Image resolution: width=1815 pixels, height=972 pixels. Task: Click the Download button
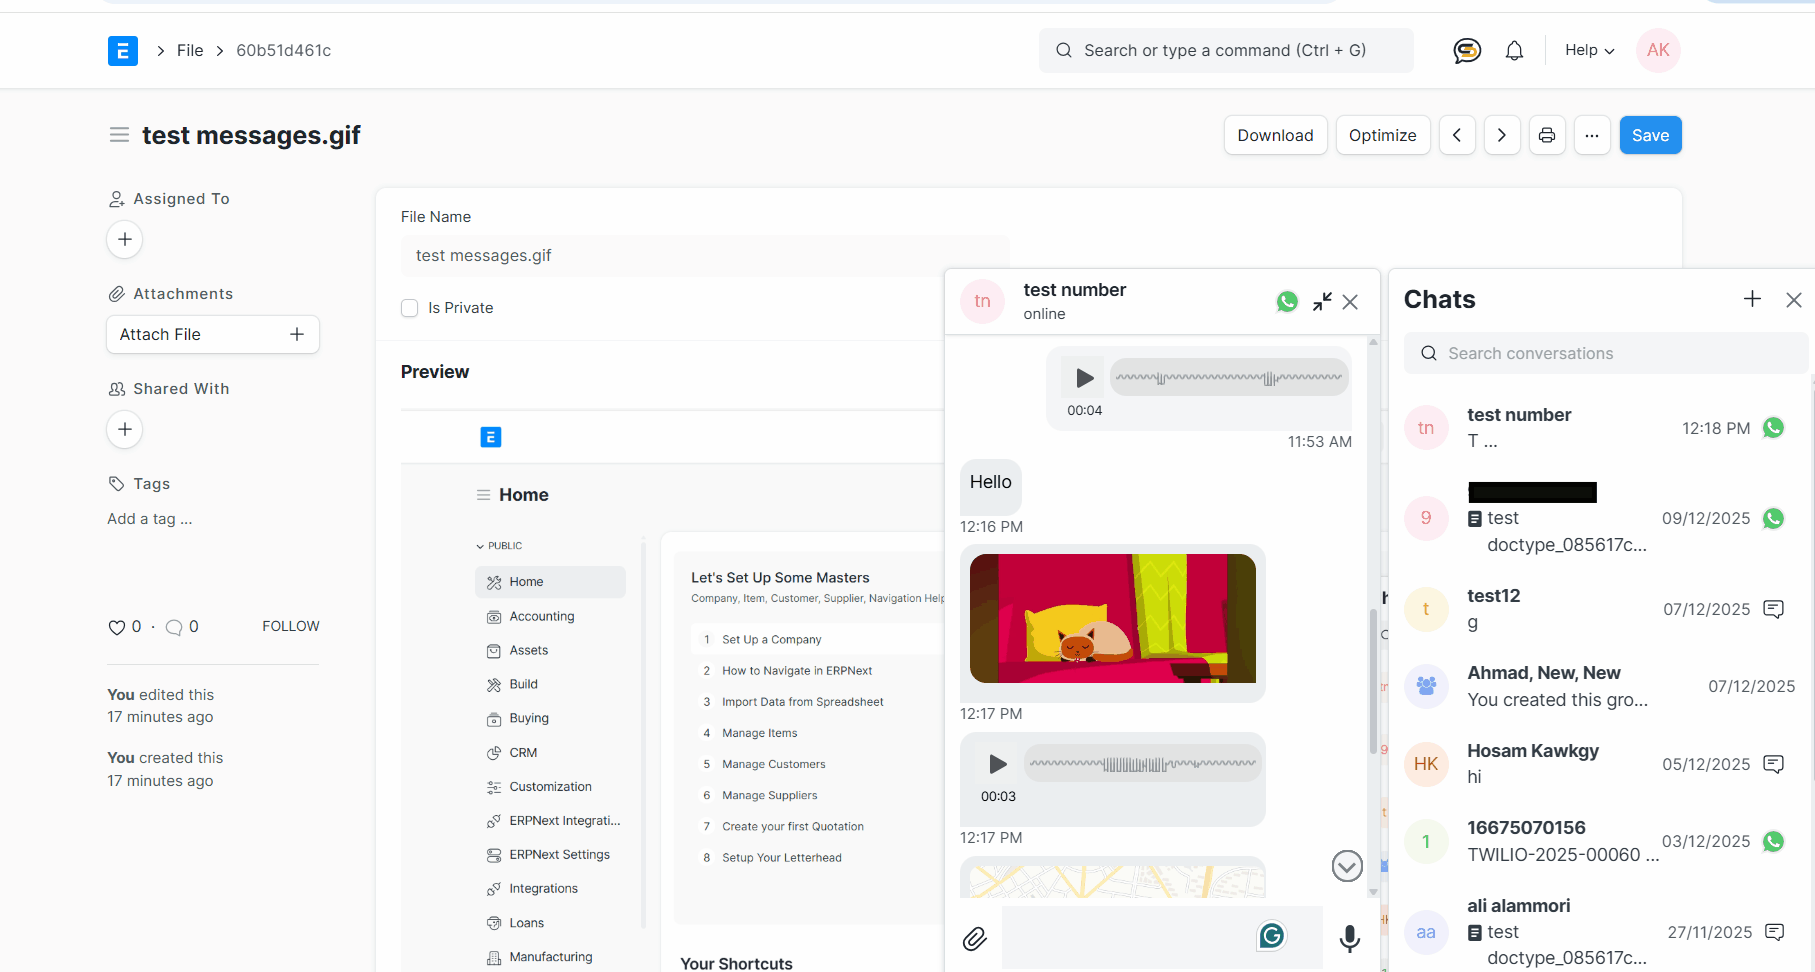tap(1275, 135)
